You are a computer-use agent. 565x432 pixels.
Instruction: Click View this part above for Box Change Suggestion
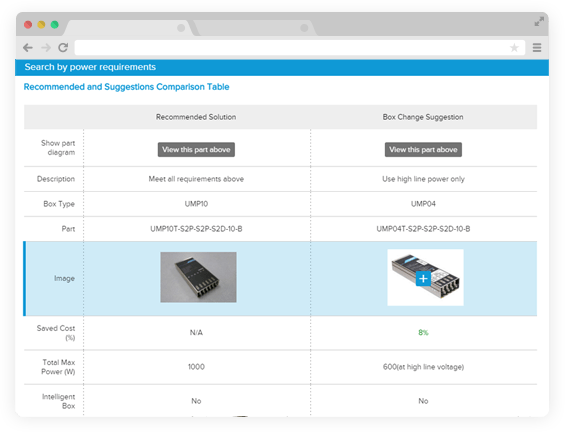pos(423,150)
